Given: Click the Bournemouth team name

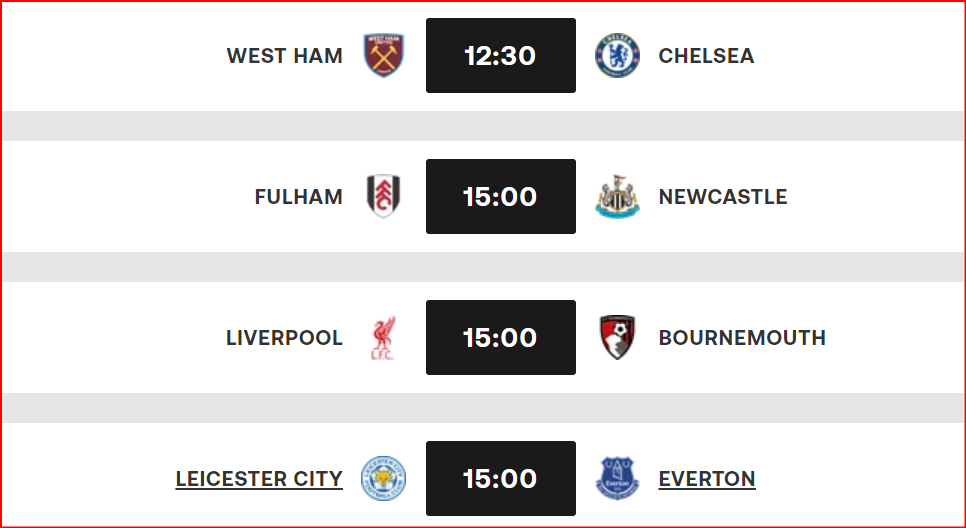Looking at the screenshot, I should point(742,338).
